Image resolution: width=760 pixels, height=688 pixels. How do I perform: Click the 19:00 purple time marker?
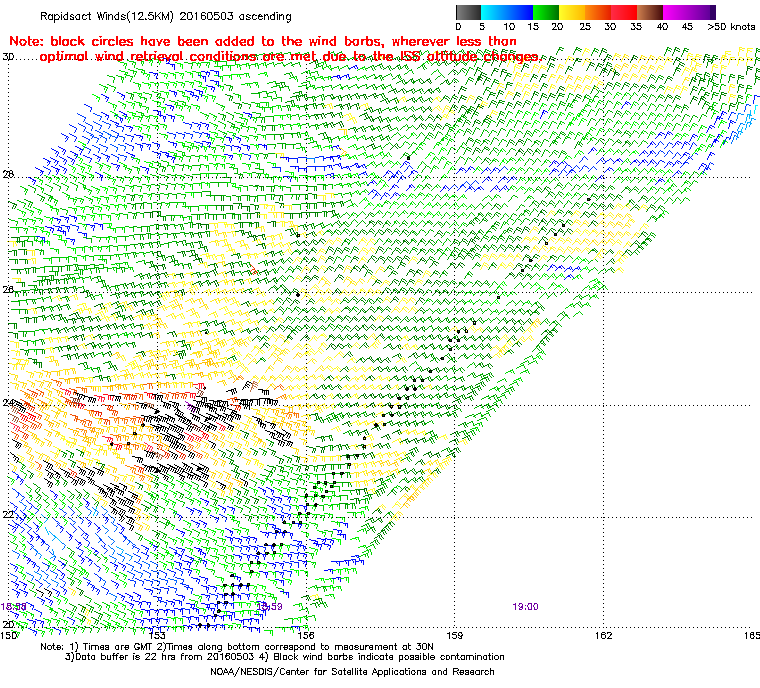[x=525, y=607]
